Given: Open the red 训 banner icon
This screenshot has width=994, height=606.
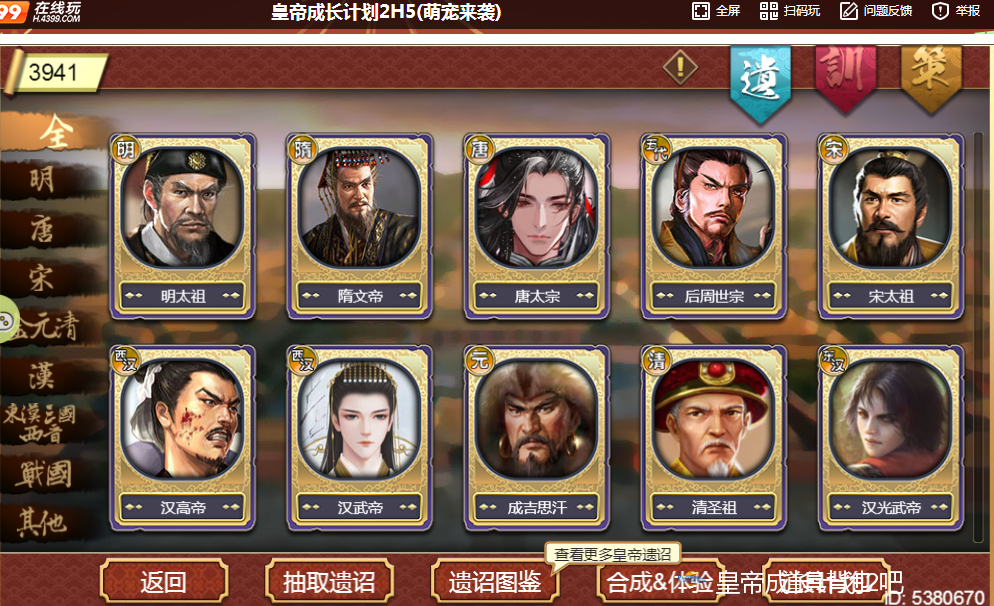Looking at the screenshot, I should pyautogui.click(x=845, y=78).
